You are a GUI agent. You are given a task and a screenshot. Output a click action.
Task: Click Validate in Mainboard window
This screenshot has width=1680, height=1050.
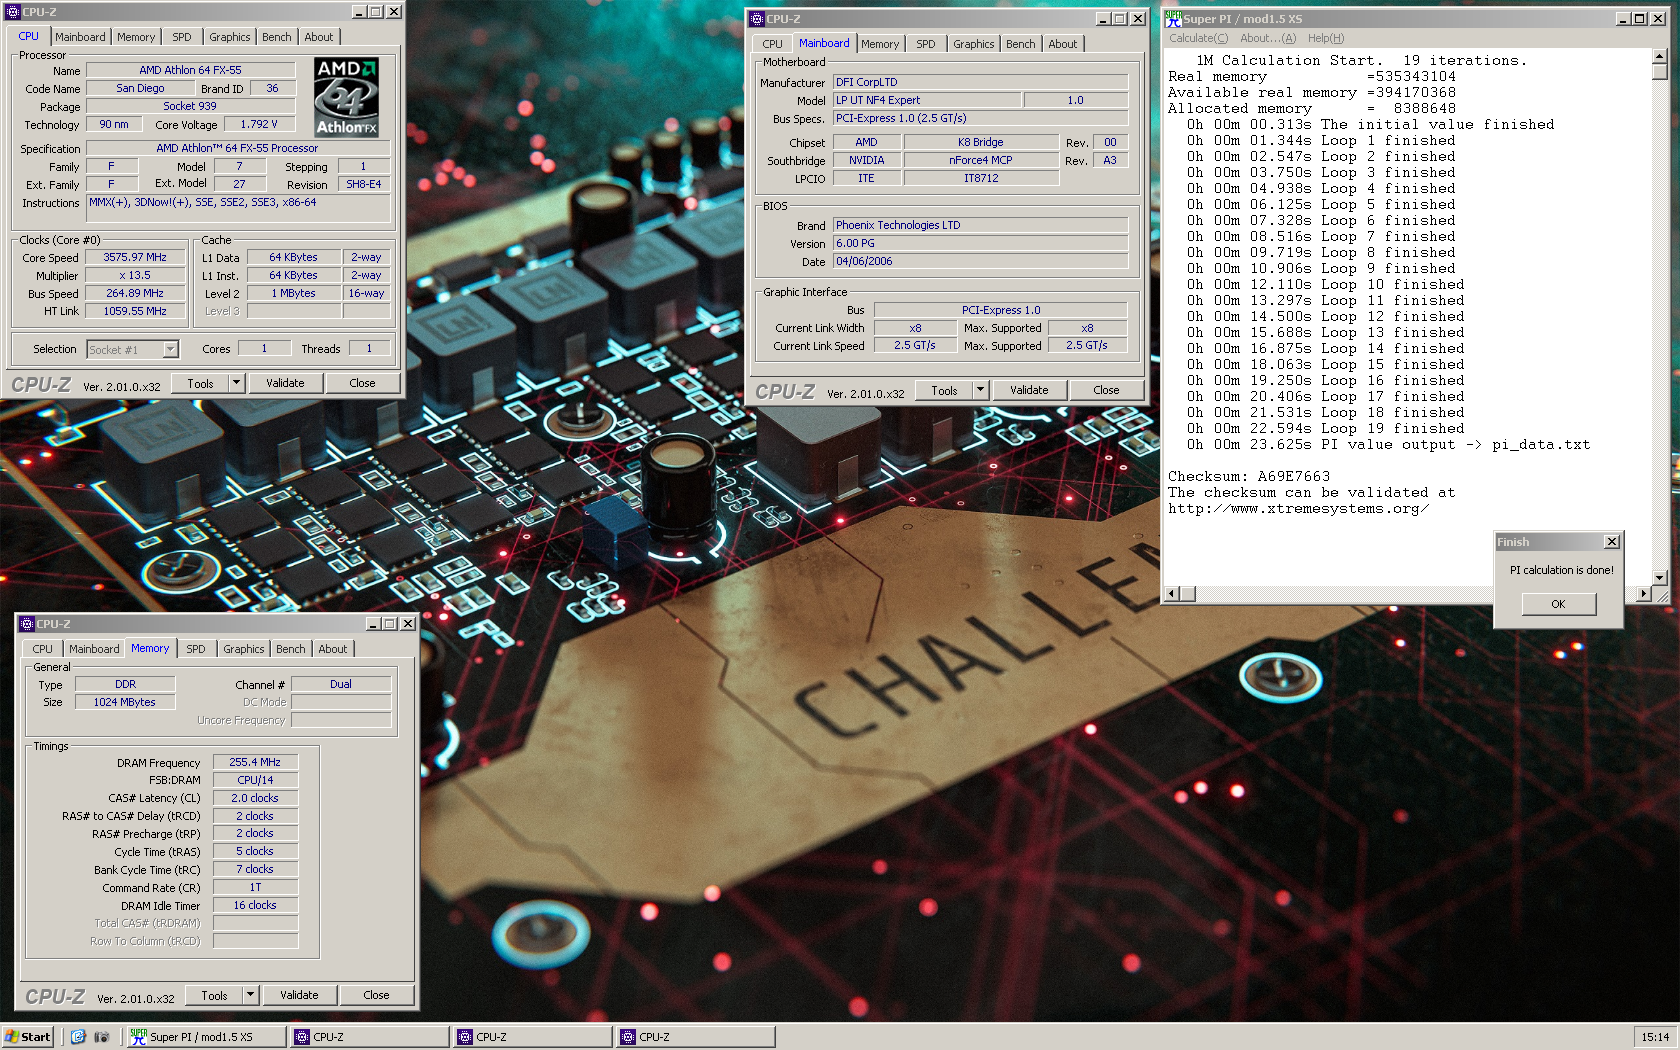pos(1029,390)
